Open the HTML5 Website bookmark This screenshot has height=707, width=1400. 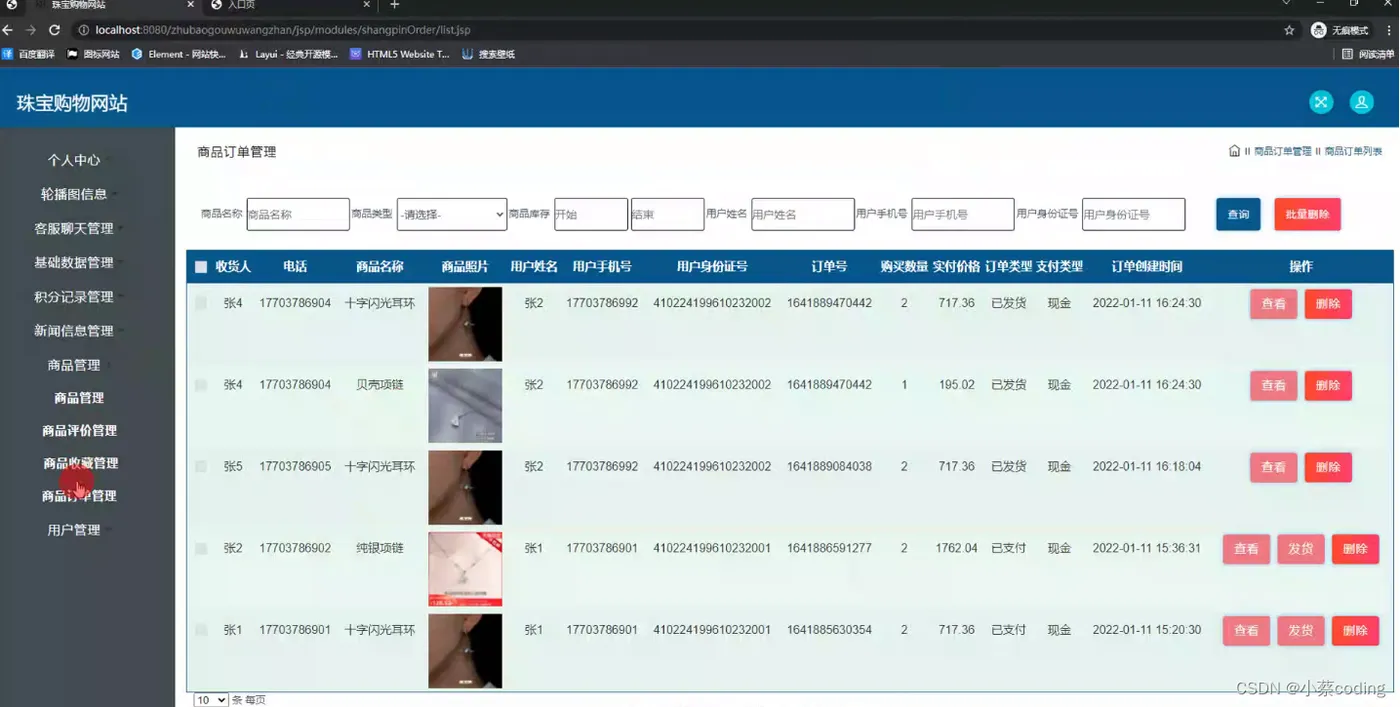click(x=400, y=54)
